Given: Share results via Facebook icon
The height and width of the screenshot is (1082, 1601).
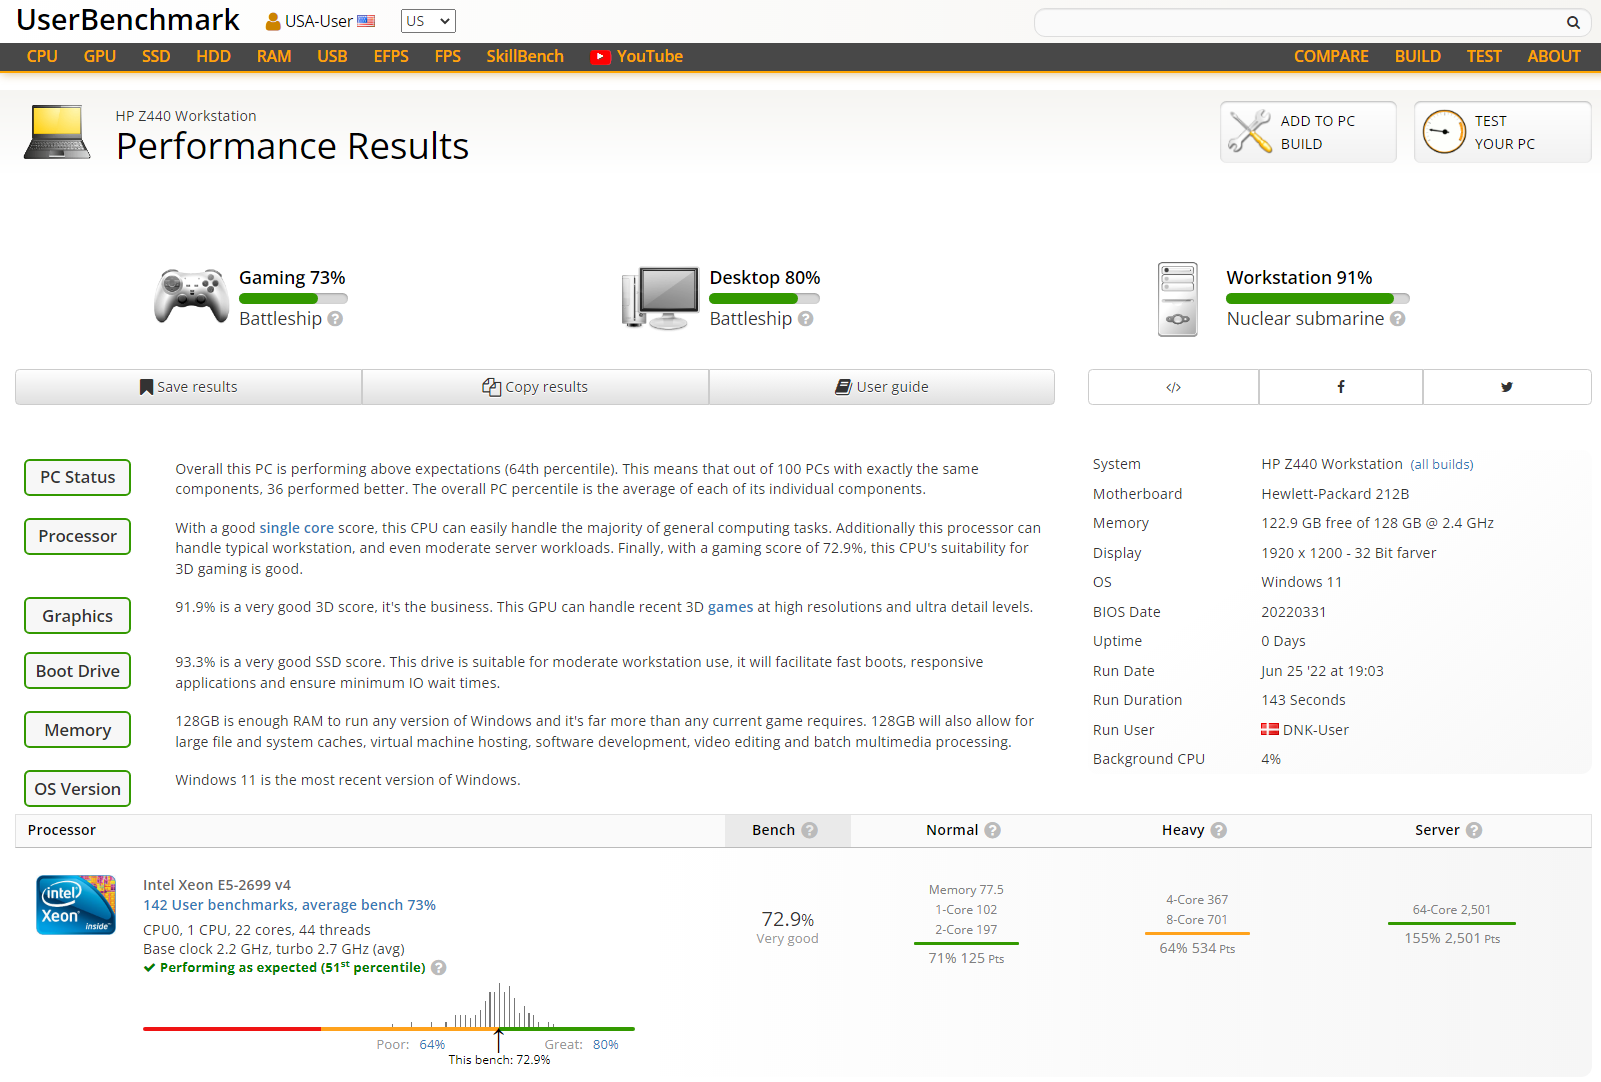Looking at the screenshot, I should pyautogui.click(x=1340, y=387).
